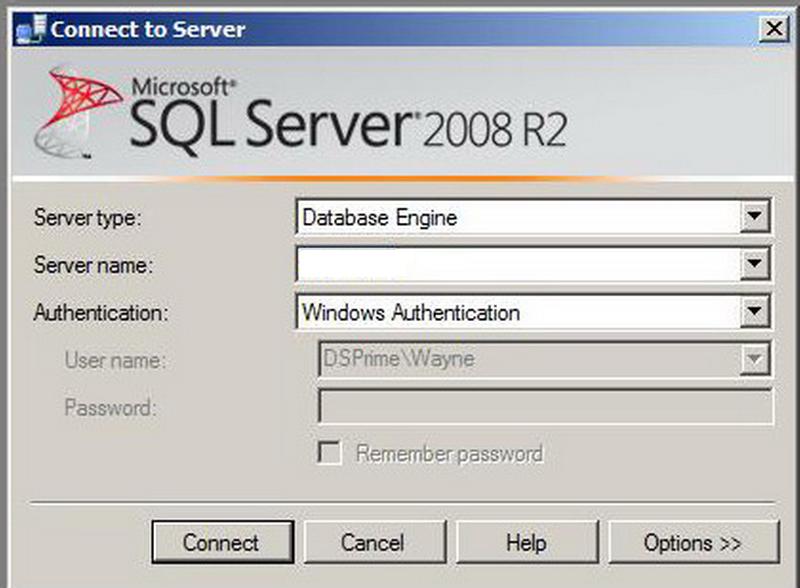Click the Server type label
Image resolution: width=800 pixels, height=588 pixels.
87,218
